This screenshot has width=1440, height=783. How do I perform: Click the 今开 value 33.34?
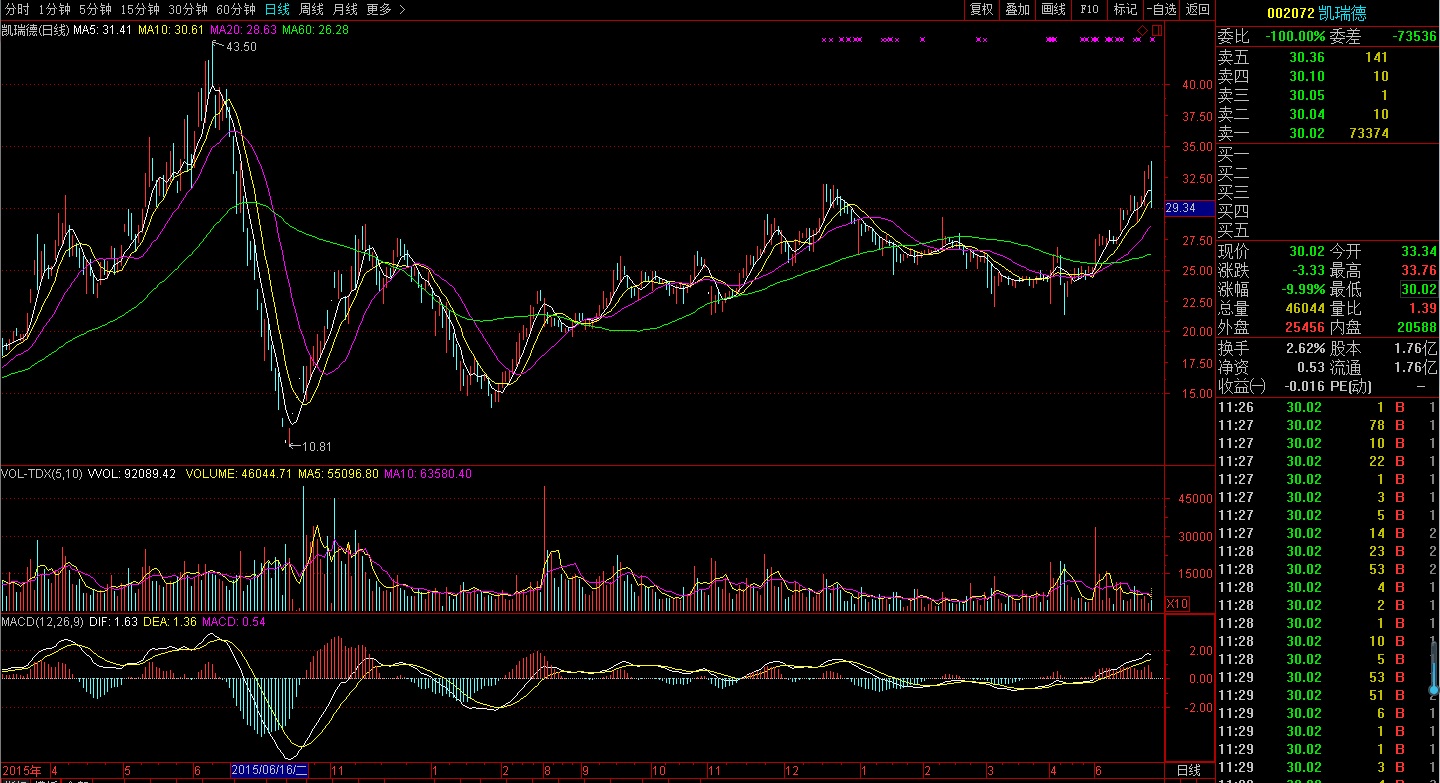[x=1418, y=251]
